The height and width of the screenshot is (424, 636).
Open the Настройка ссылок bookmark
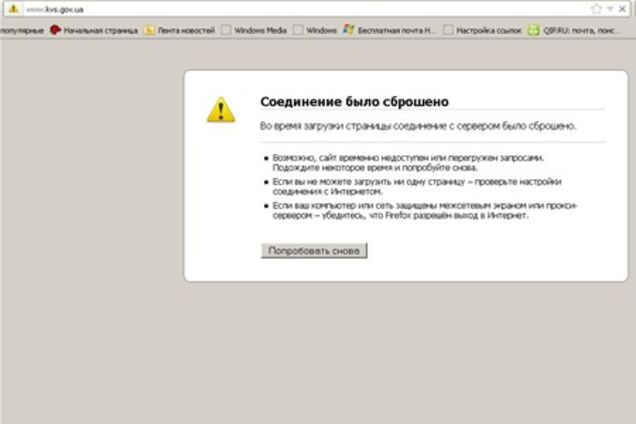tap(482, 30)
